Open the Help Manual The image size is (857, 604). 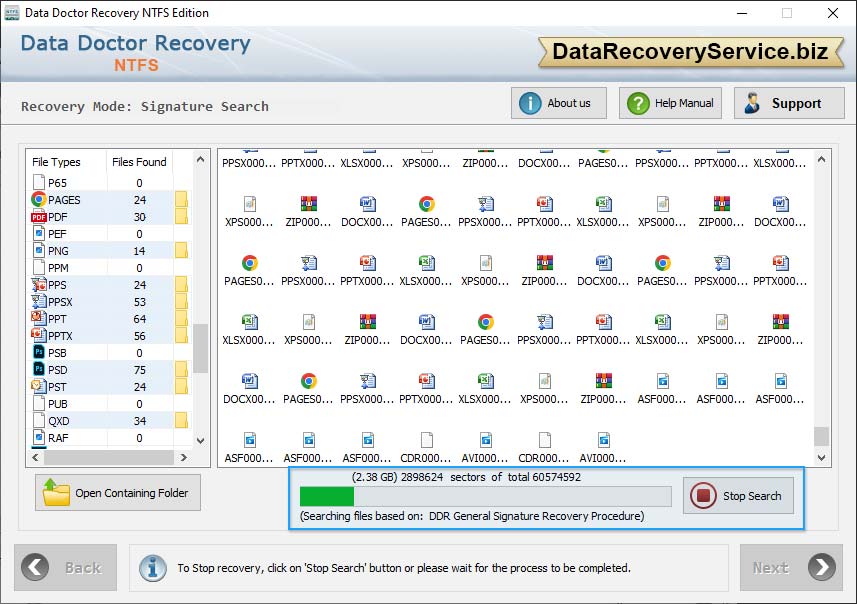(670, 103)
